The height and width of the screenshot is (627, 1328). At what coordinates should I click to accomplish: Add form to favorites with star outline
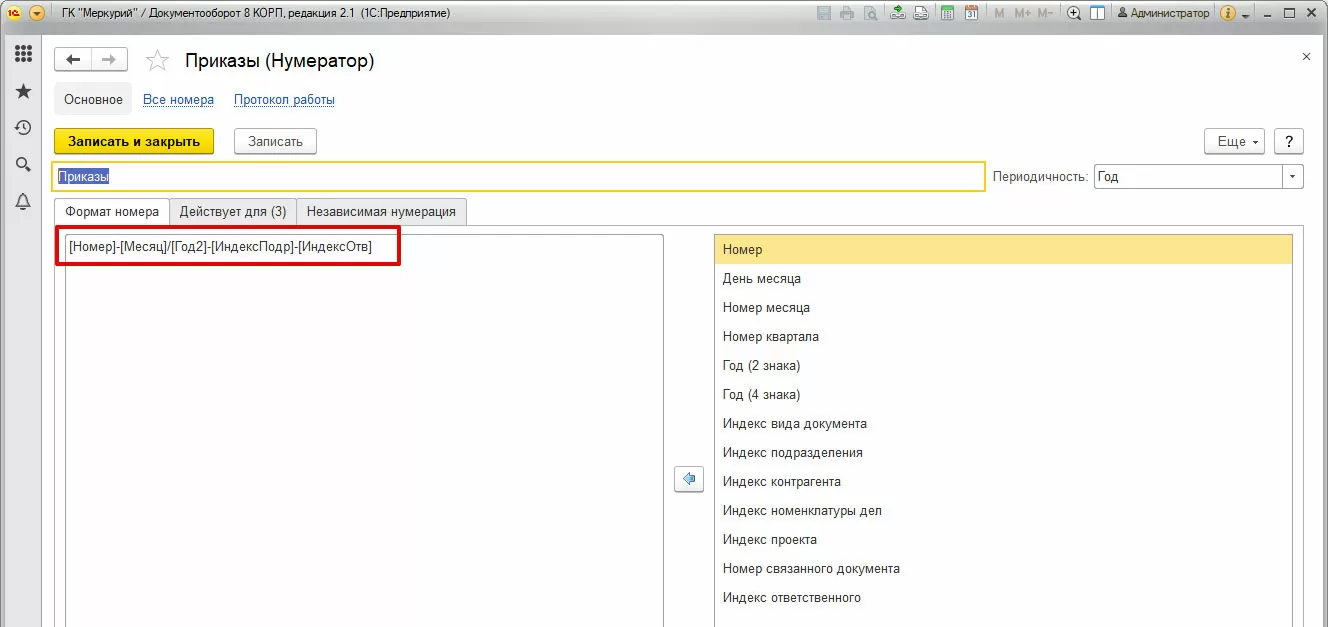(x=157, y=61)
